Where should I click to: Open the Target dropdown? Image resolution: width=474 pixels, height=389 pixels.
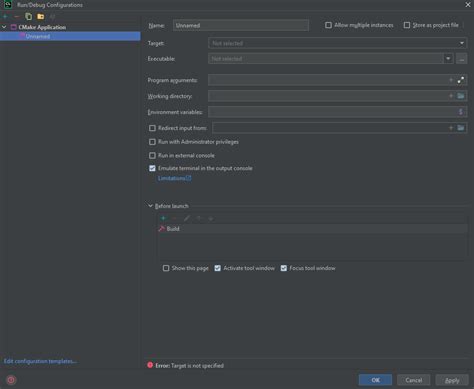(x=337, y=43)
